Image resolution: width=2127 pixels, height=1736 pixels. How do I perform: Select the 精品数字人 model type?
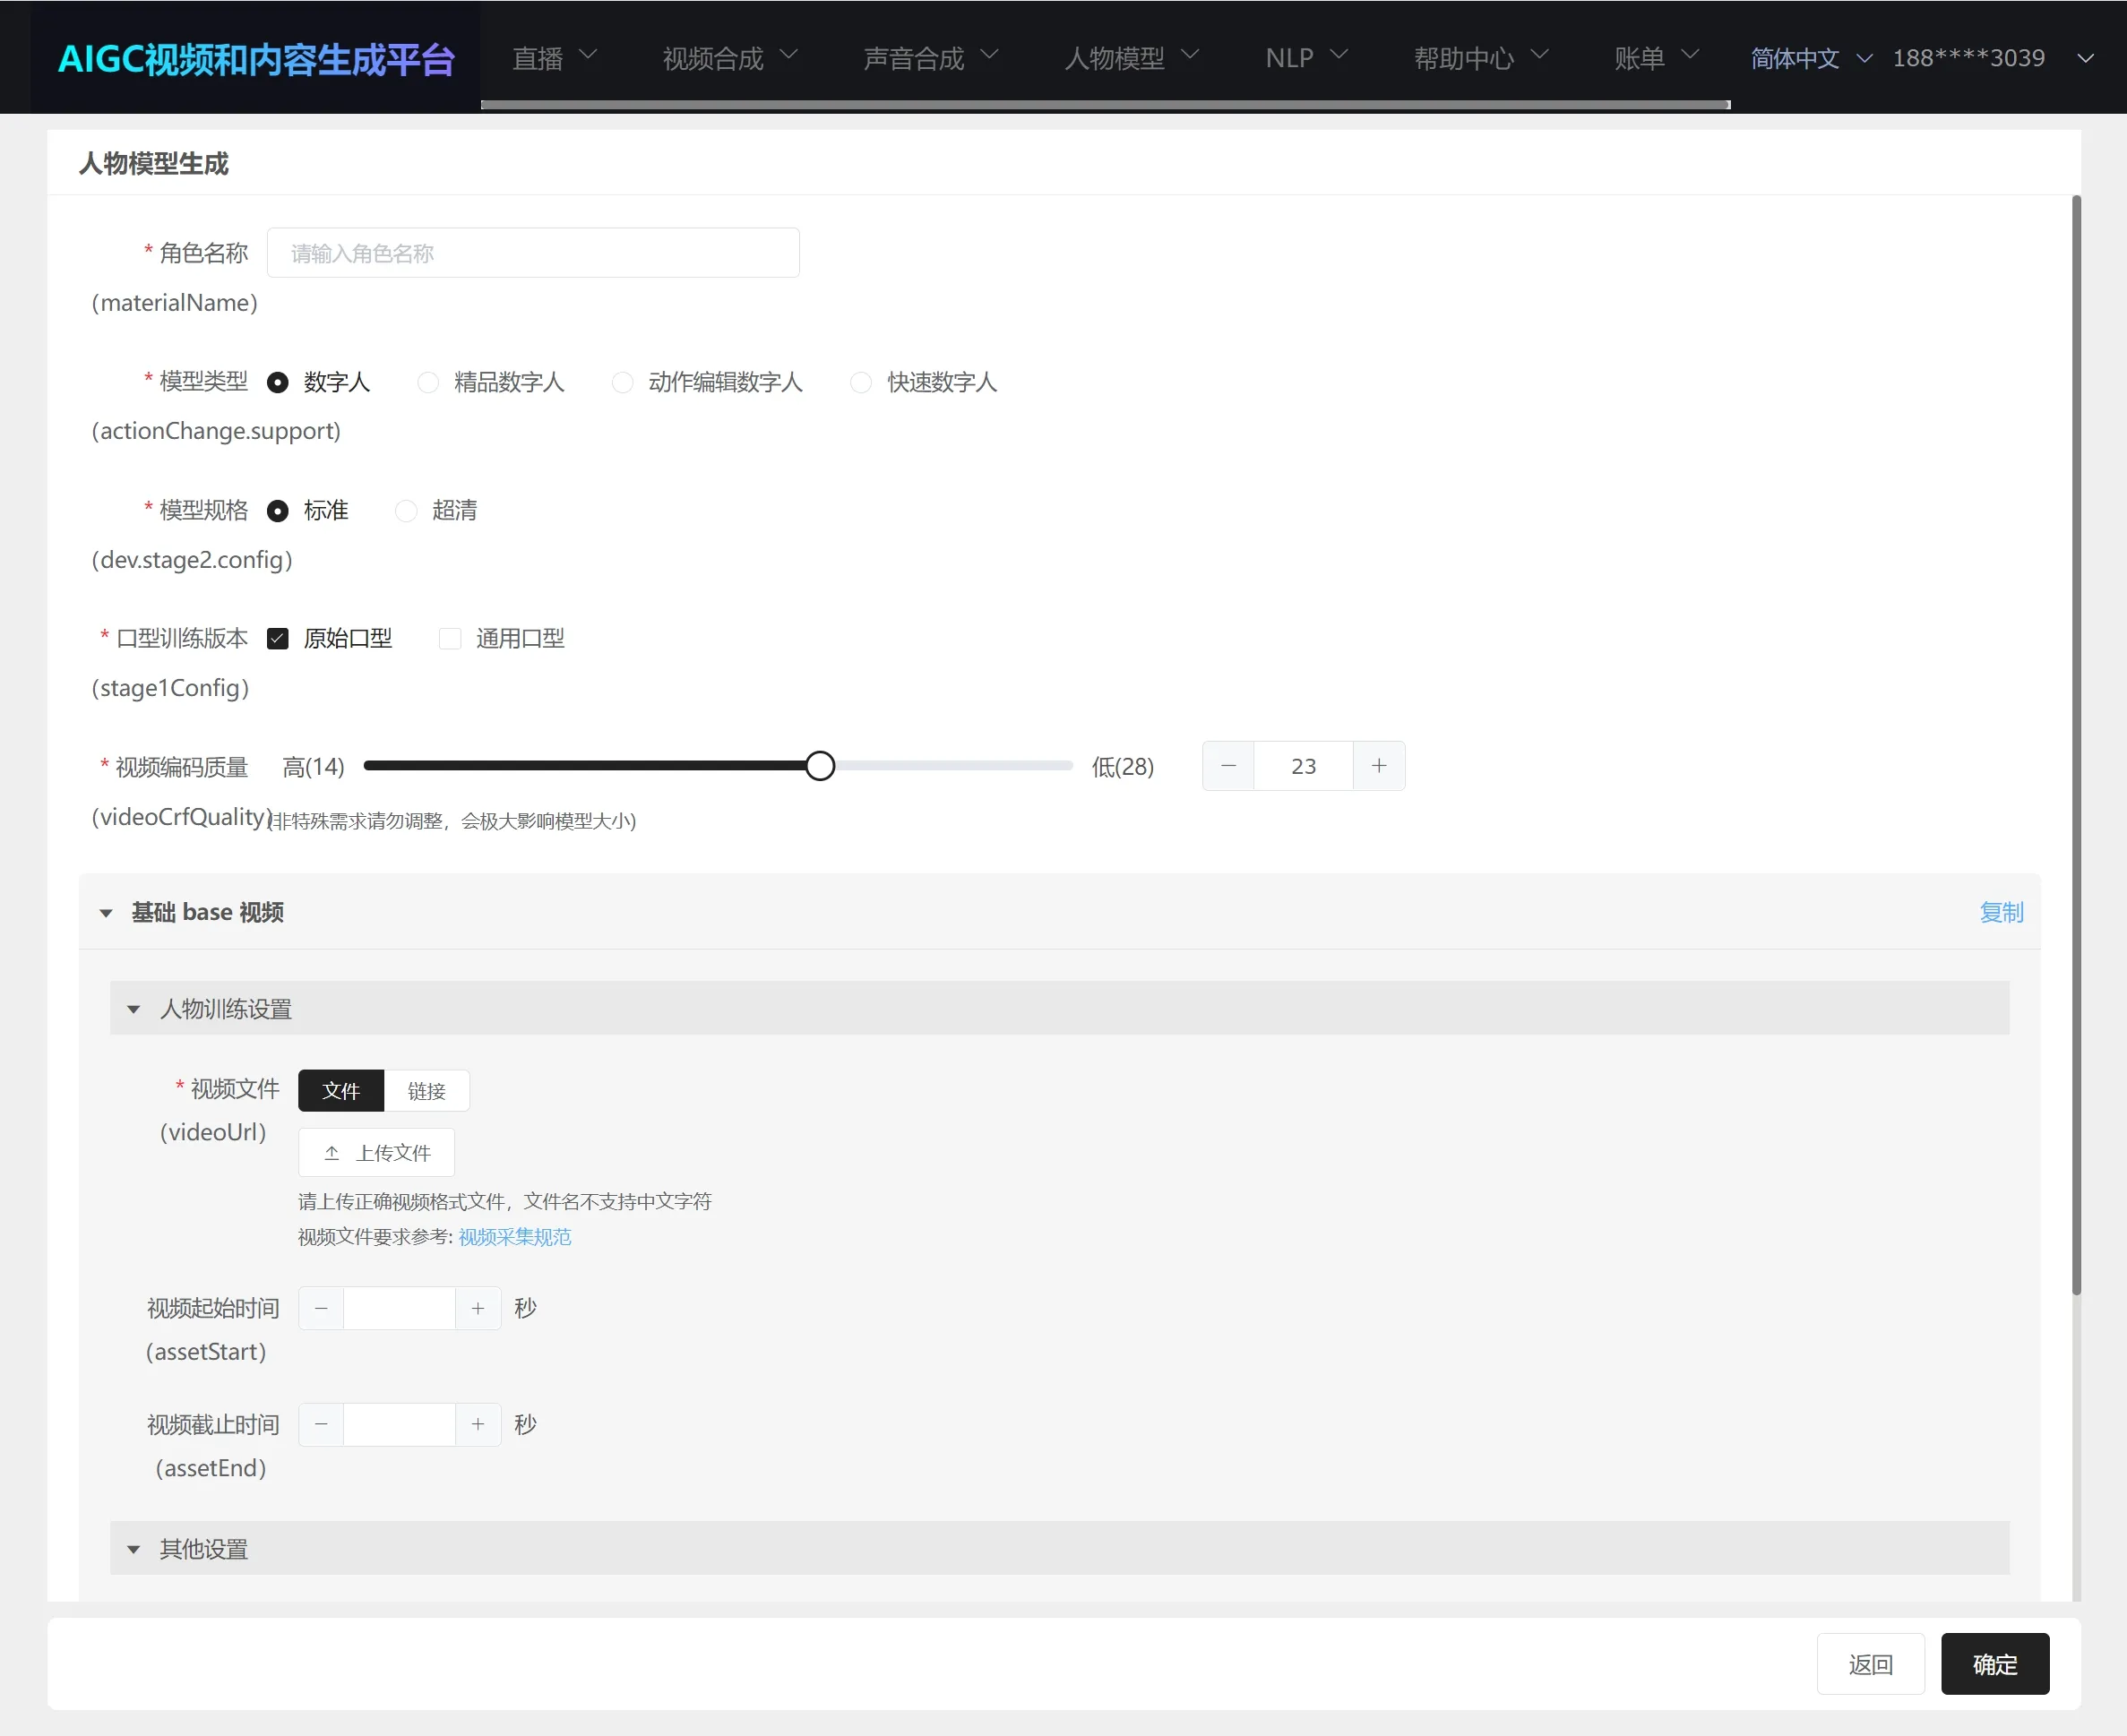point(429,382)
